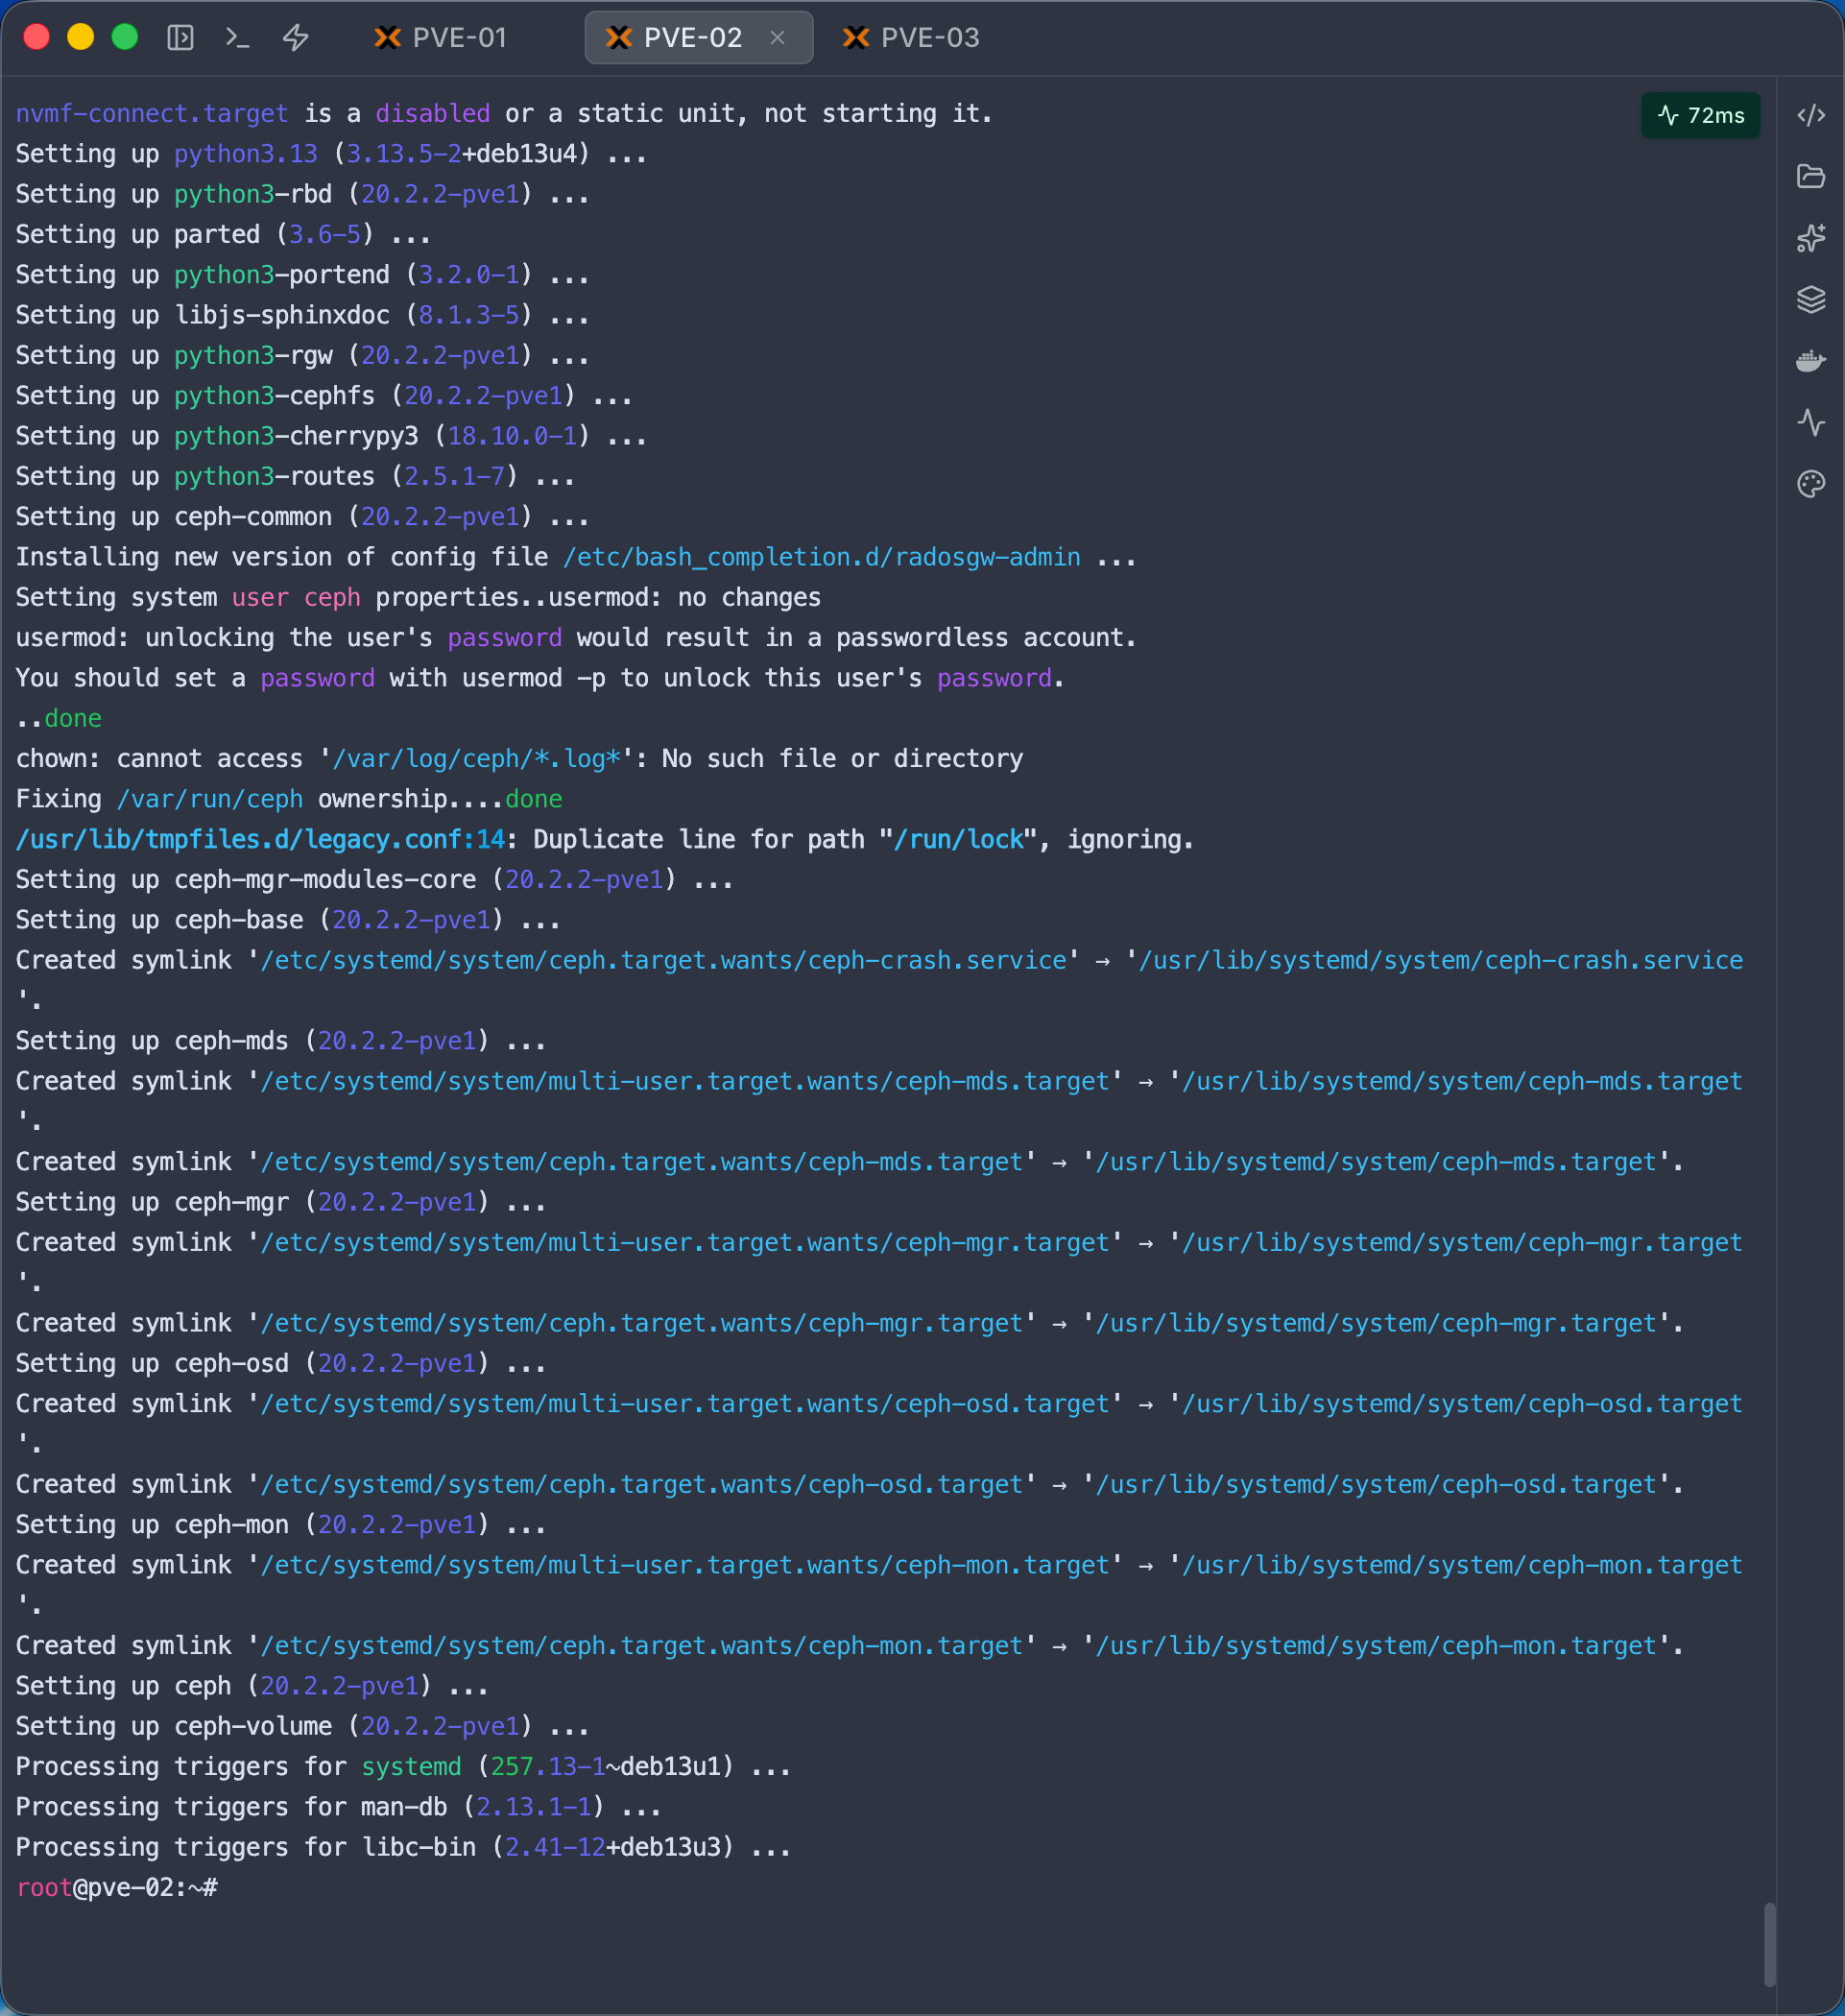Click the /etc/bash_completion.d/radosgw-admin path
The height and width of the screenshot is (2016, 1845).
821,557
